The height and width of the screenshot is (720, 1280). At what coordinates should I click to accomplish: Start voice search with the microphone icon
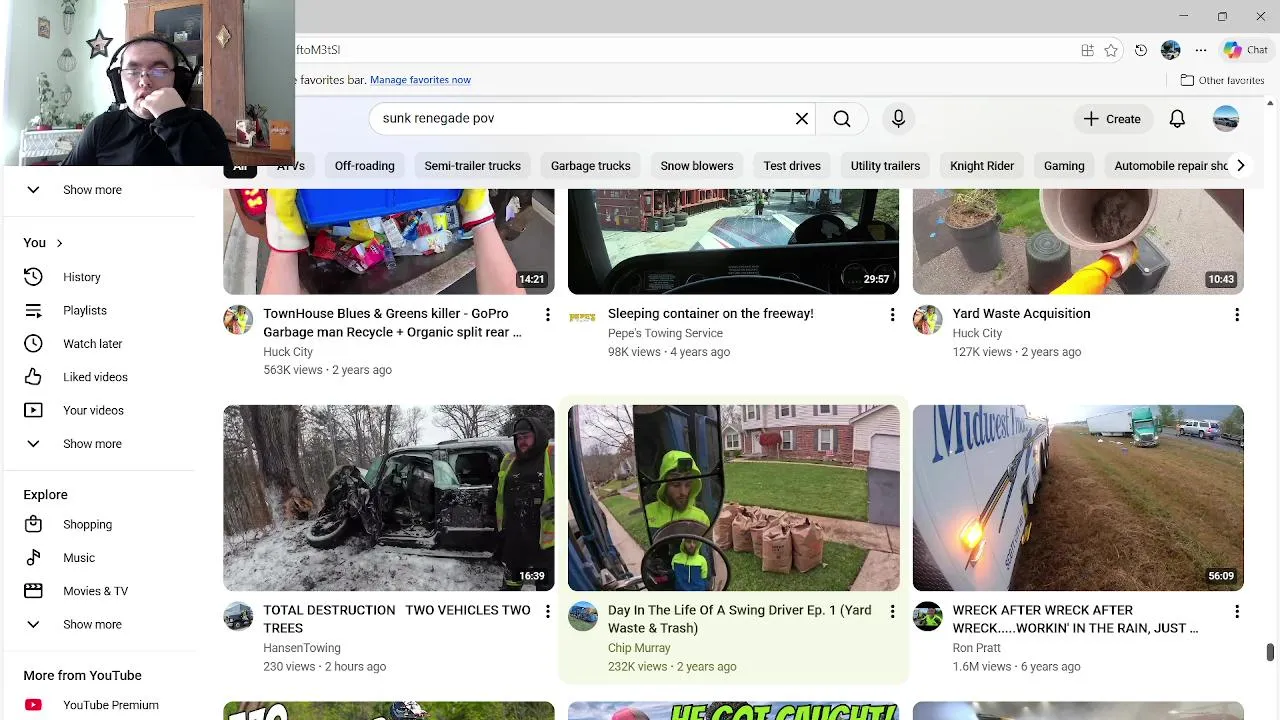[x=898, y=118]
